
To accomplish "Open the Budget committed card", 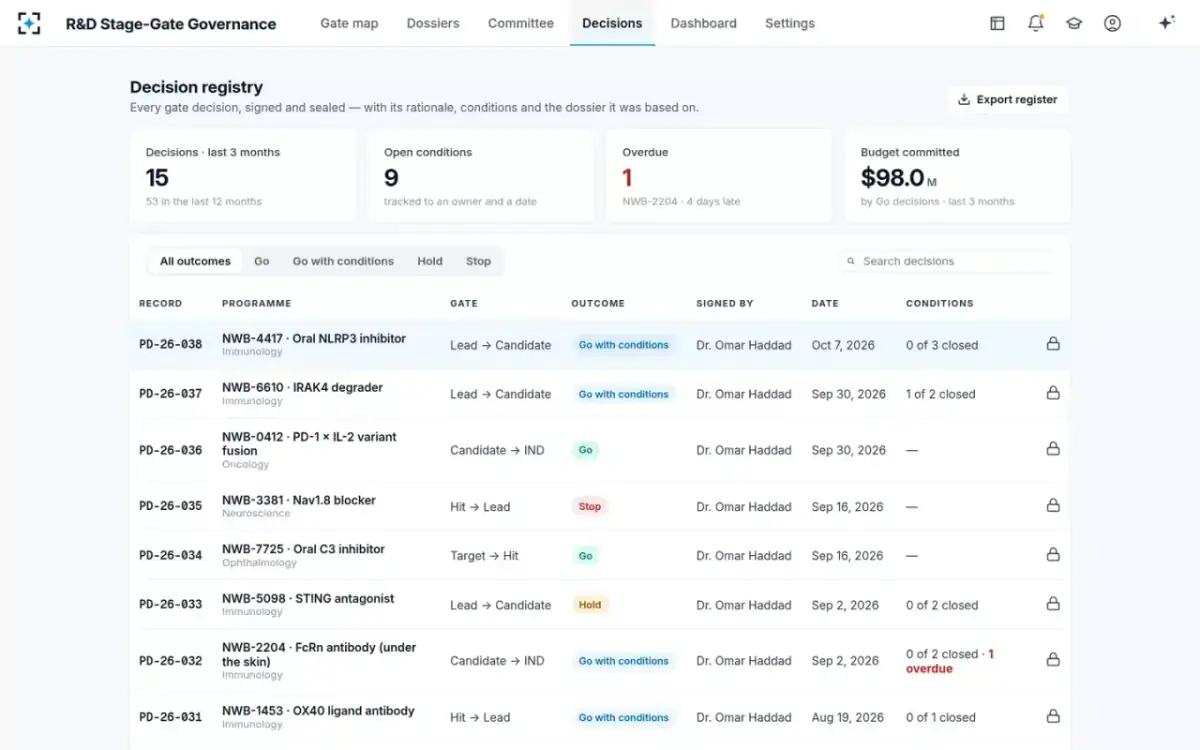I will [957, 176].
